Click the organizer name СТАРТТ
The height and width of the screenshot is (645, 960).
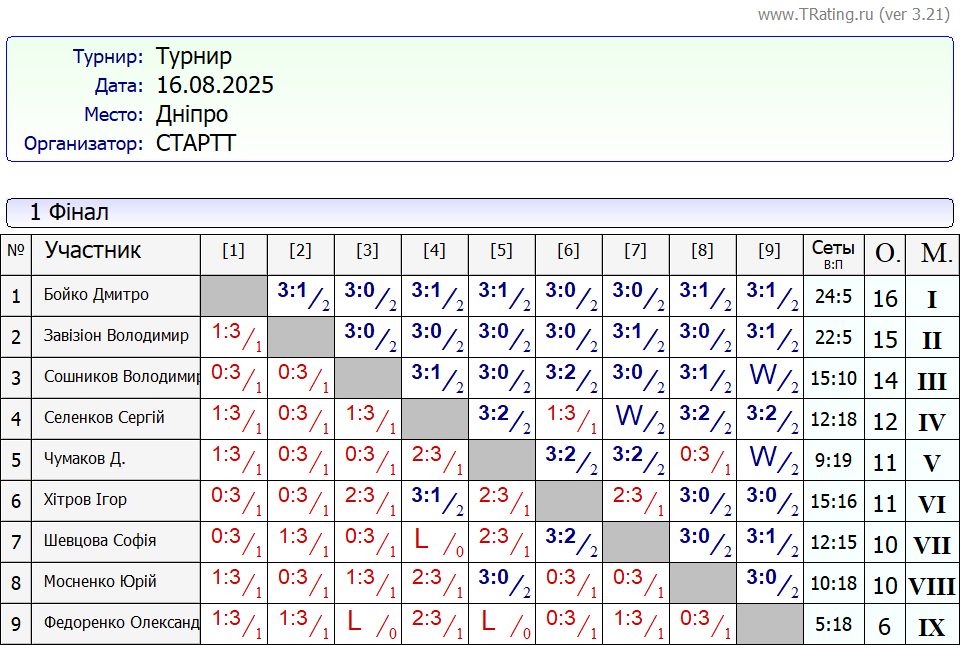196,143
